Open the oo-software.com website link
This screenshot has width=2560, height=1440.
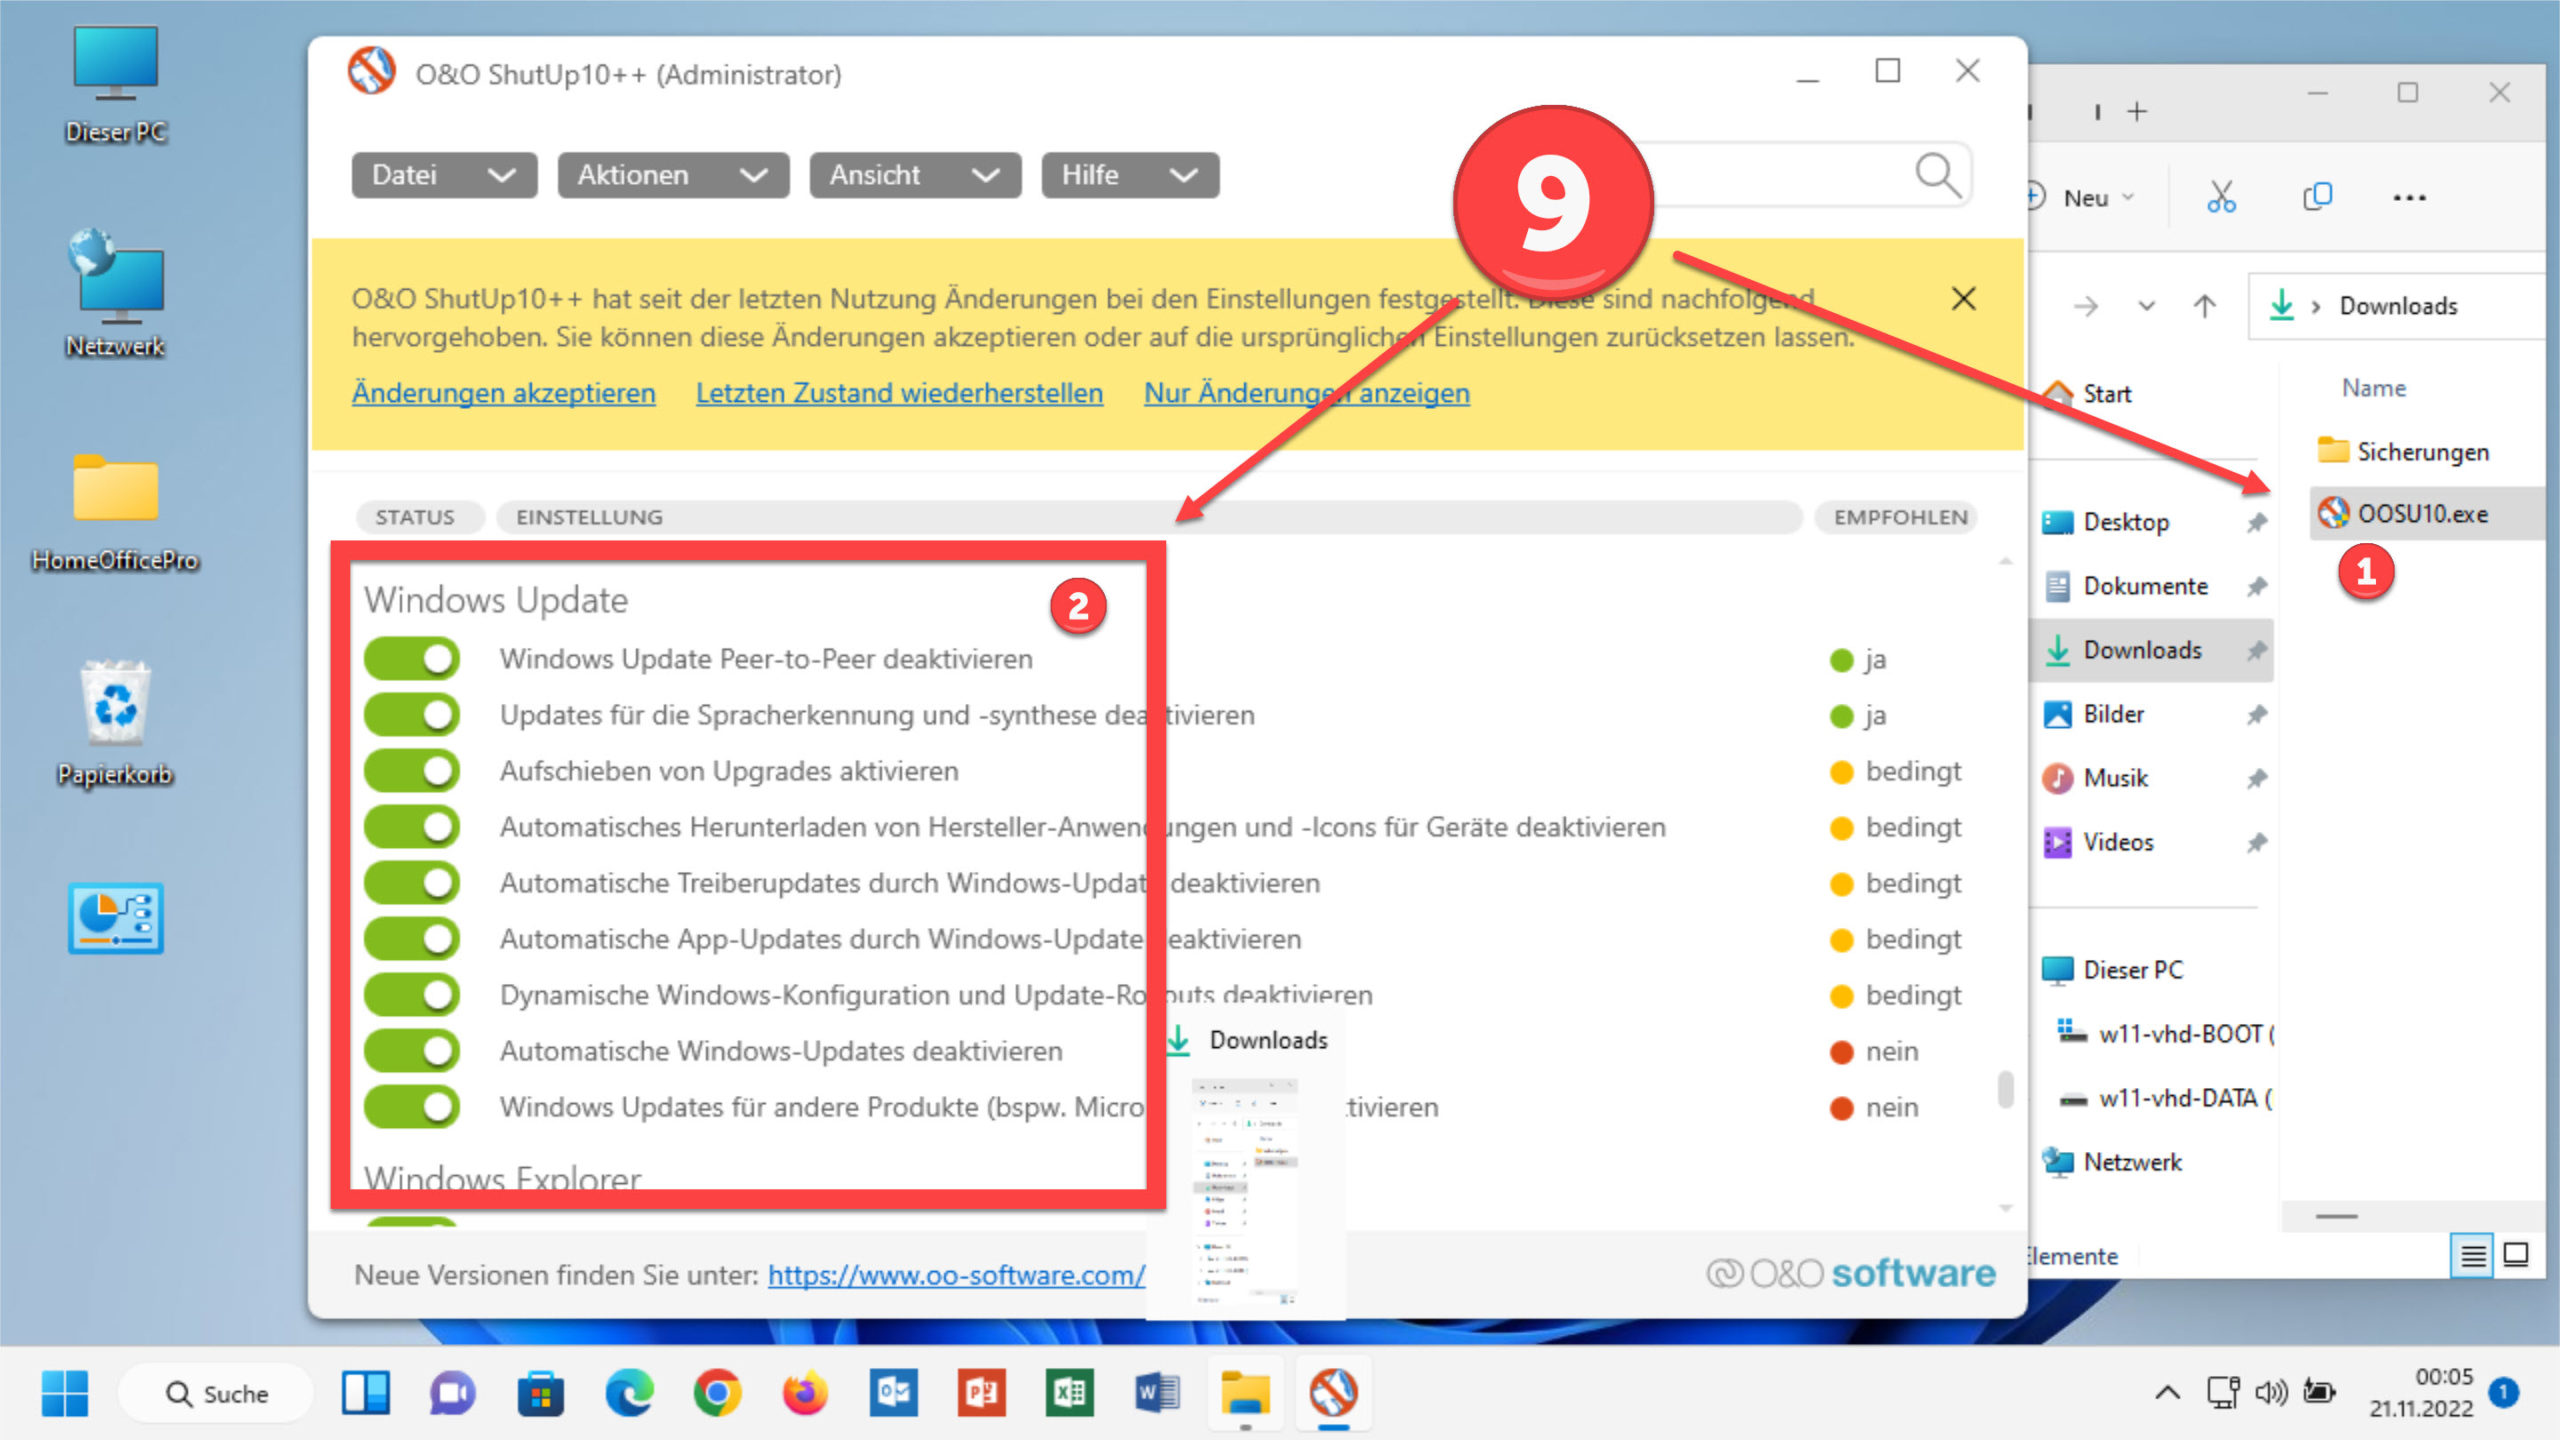pos(955,1275)
